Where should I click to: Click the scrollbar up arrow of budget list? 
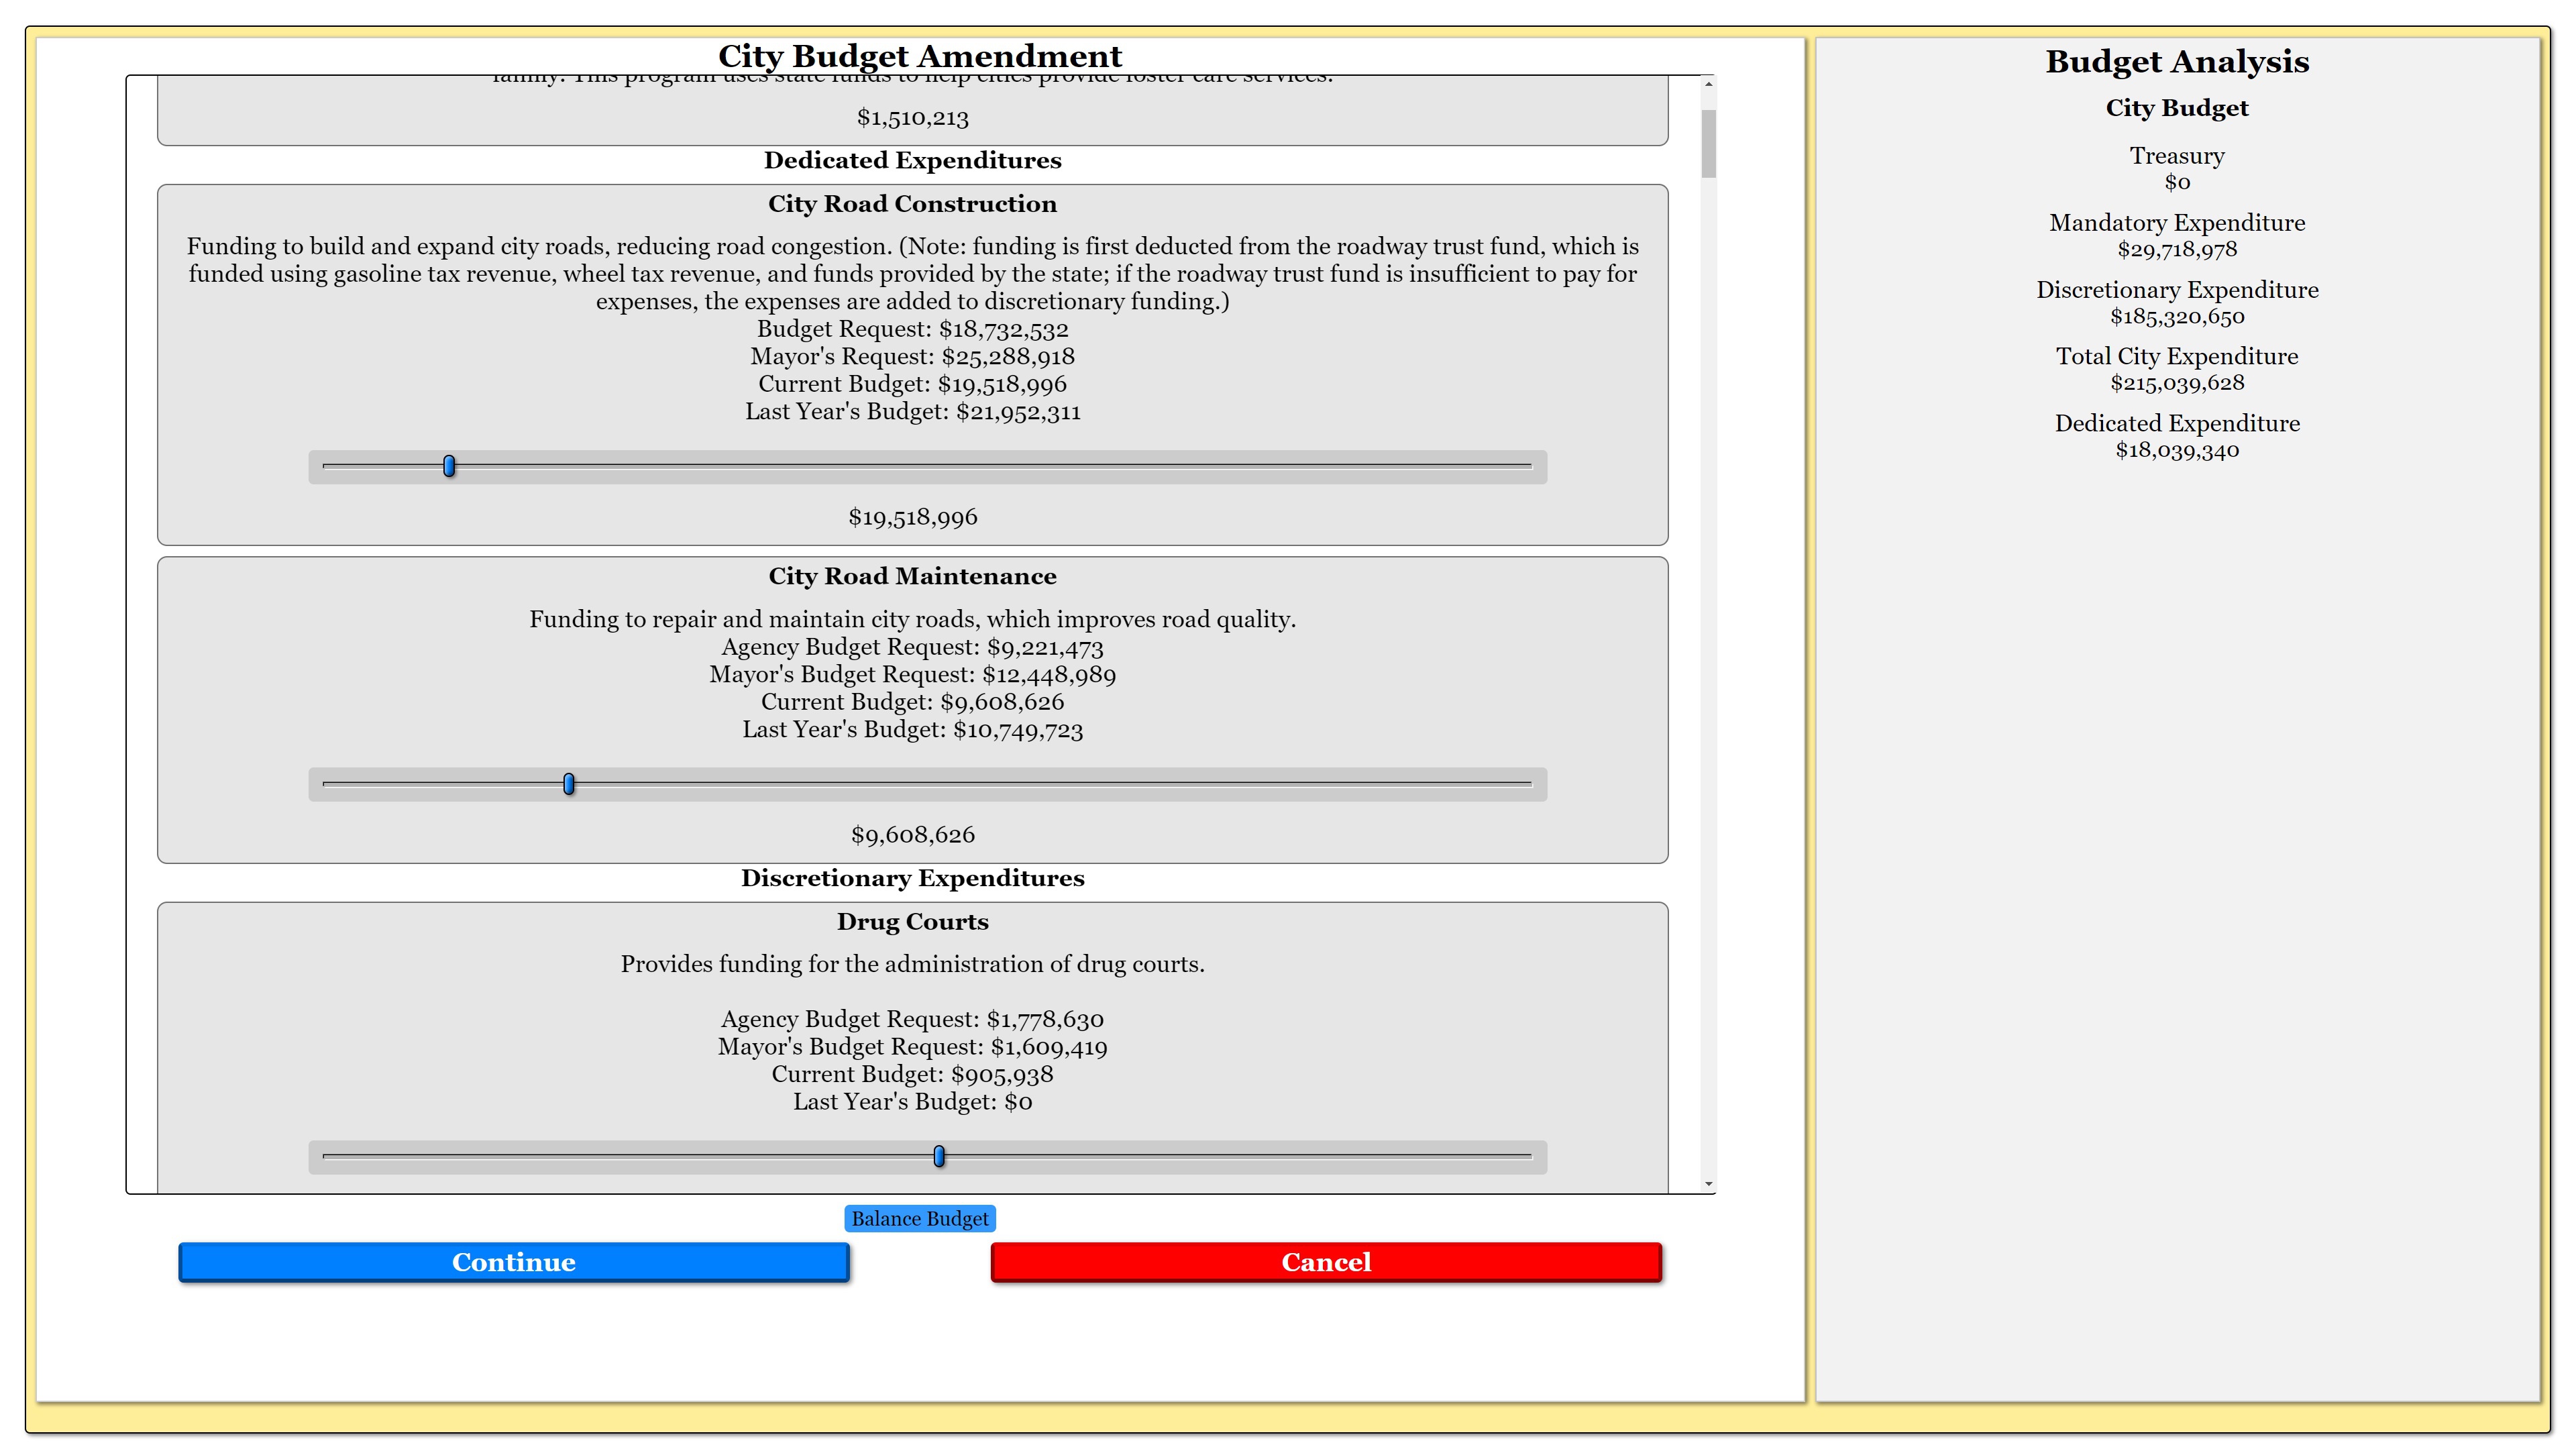pyautogui.click(x=1708, y=85)
